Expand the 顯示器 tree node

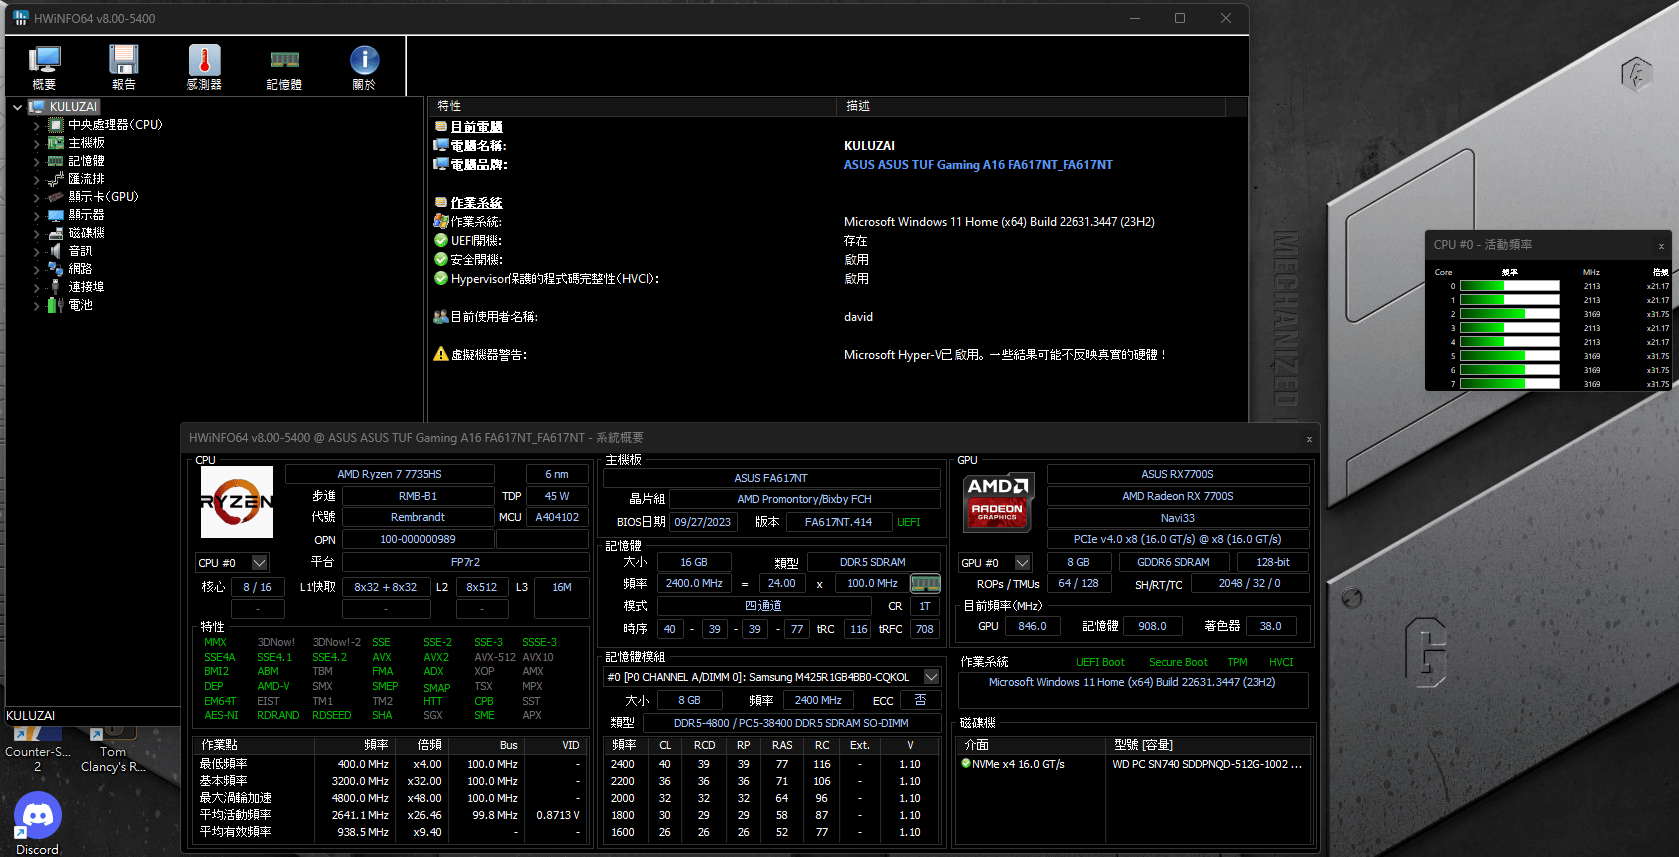(37, 215)
